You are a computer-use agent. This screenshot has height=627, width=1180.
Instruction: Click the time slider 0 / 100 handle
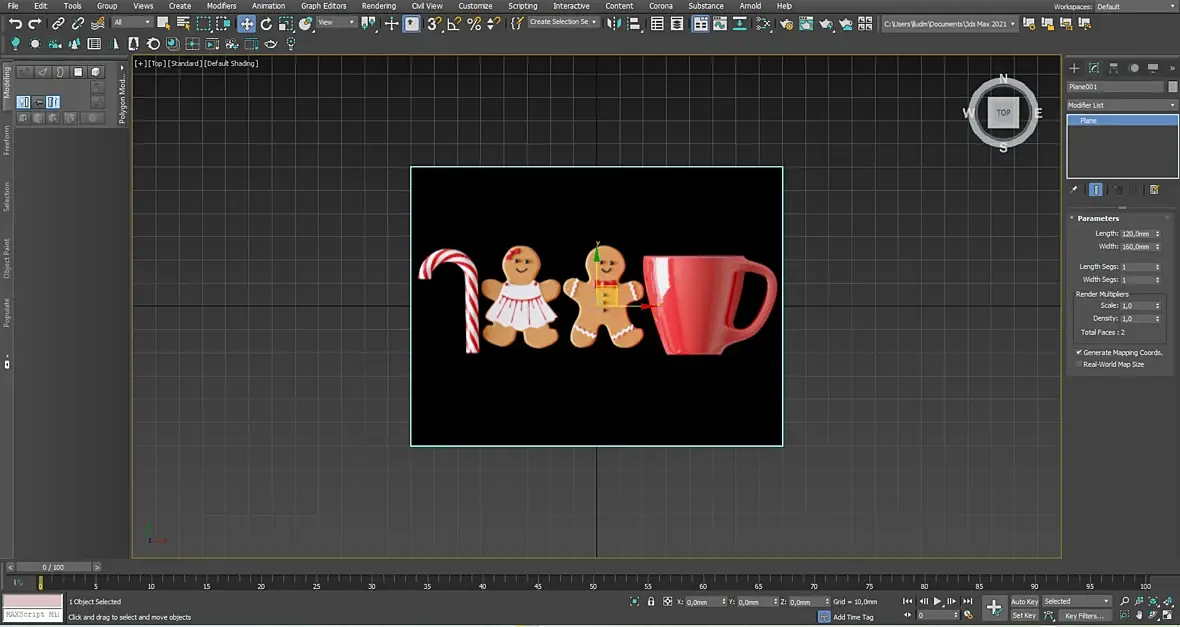click(53, 567)
